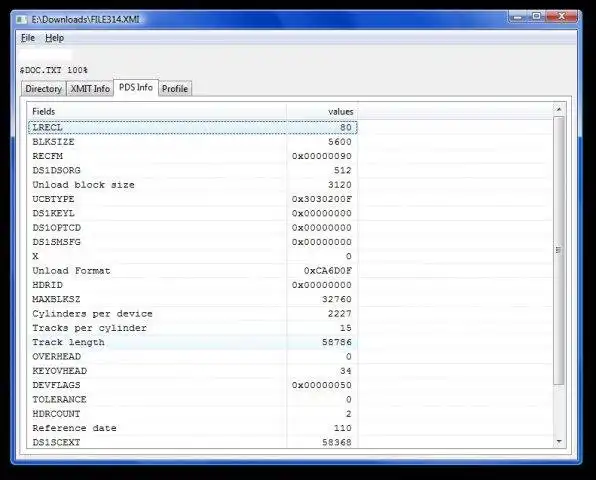This screenshot has height=480, width=596.
Task: Click the value 0x00000050
Action: [x=322, y=385]
